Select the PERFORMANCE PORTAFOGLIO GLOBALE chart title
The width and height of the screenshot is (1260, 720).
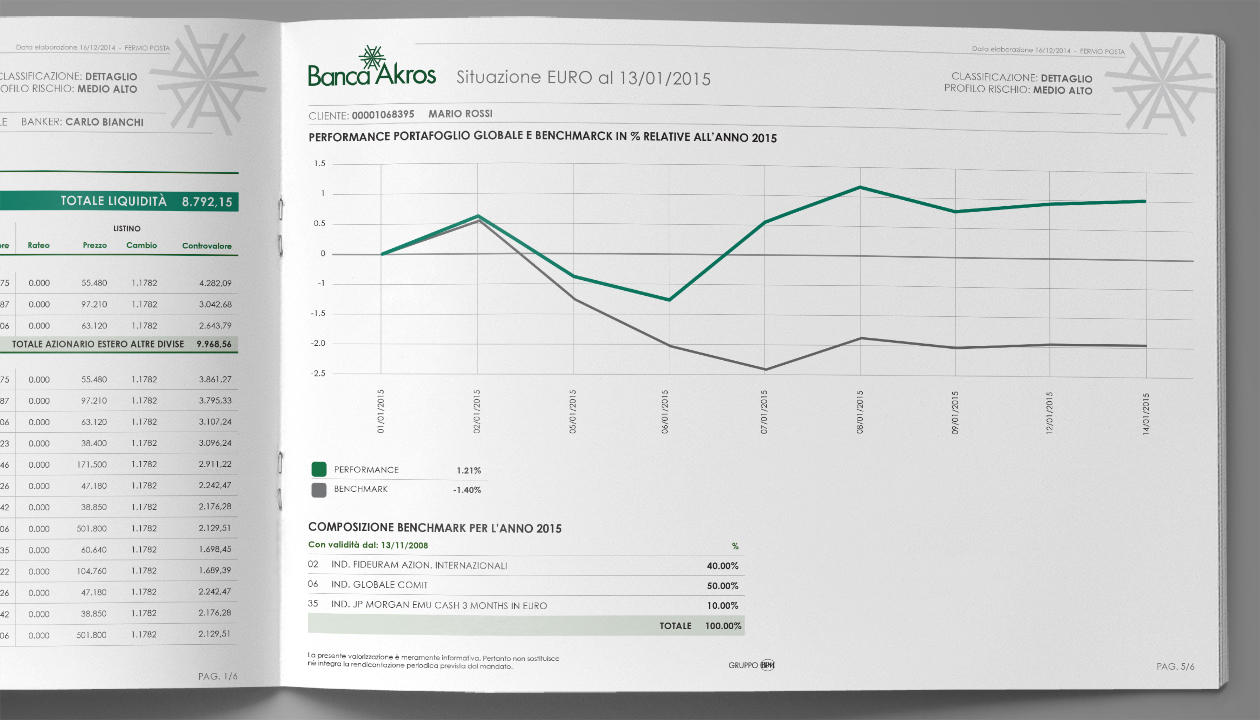coord(543,137)
